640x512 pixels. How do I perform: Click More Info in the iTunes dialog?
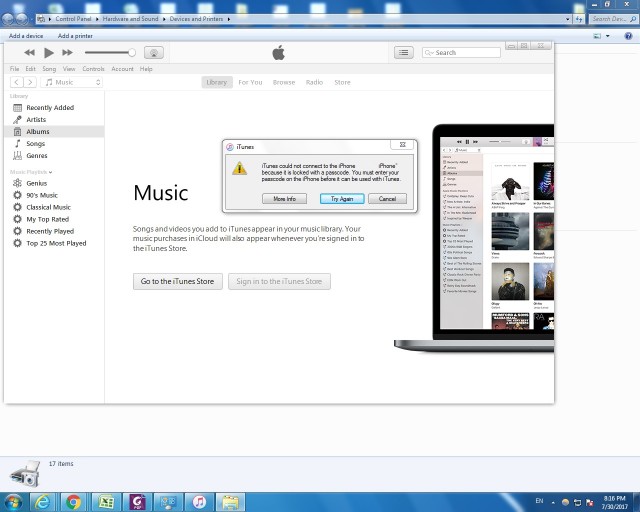tap(284, 199)
